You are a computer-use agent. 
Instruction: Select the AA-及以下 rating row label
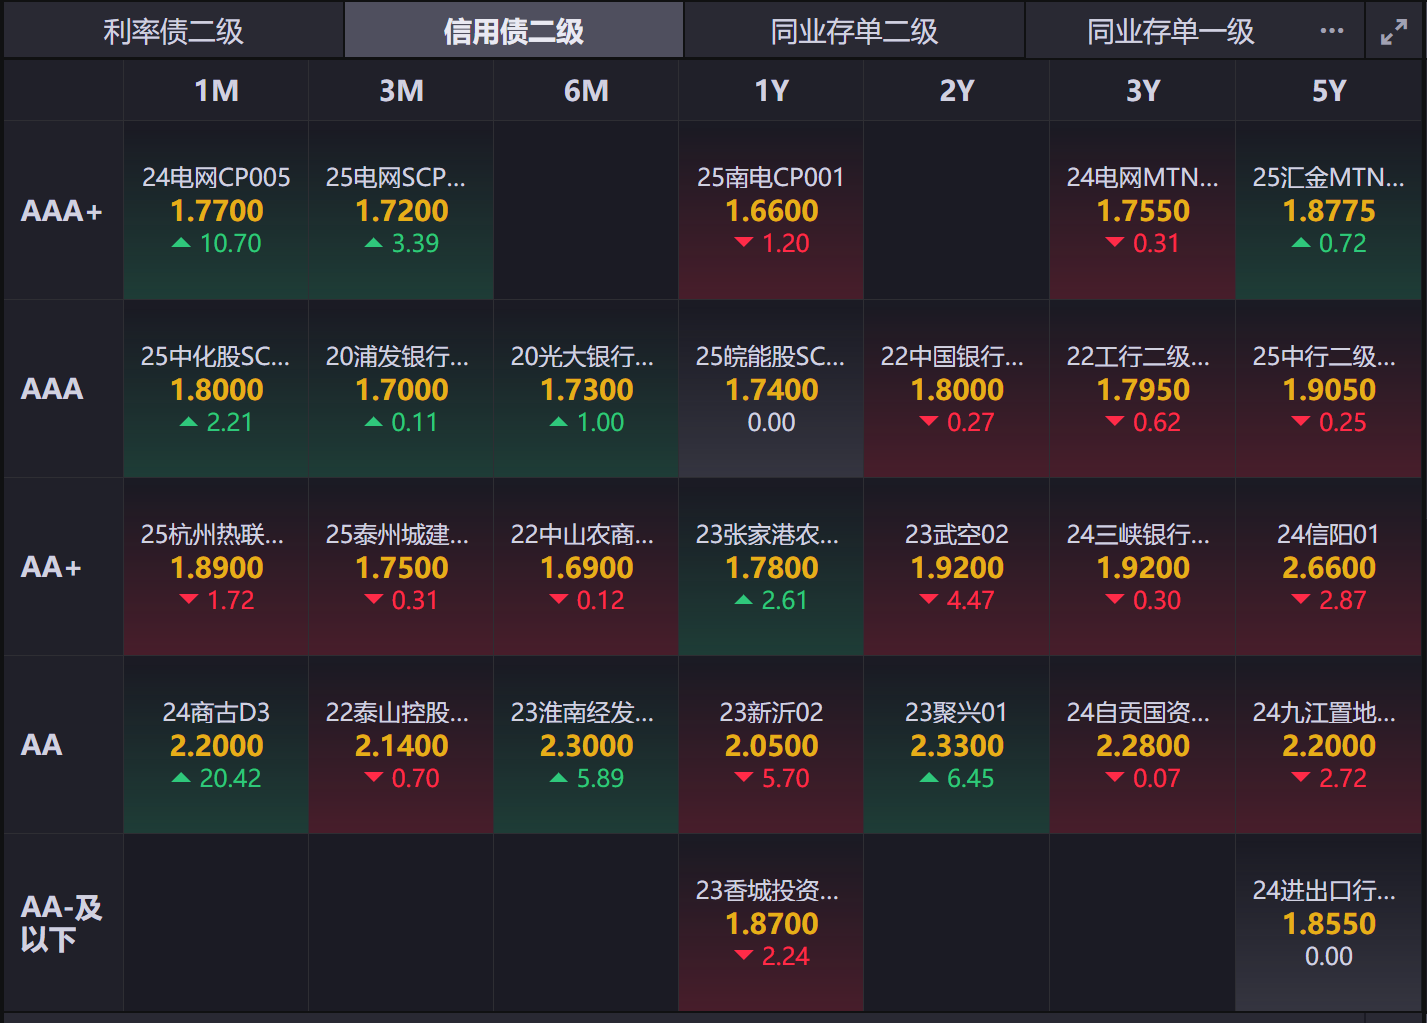(63, 923)
